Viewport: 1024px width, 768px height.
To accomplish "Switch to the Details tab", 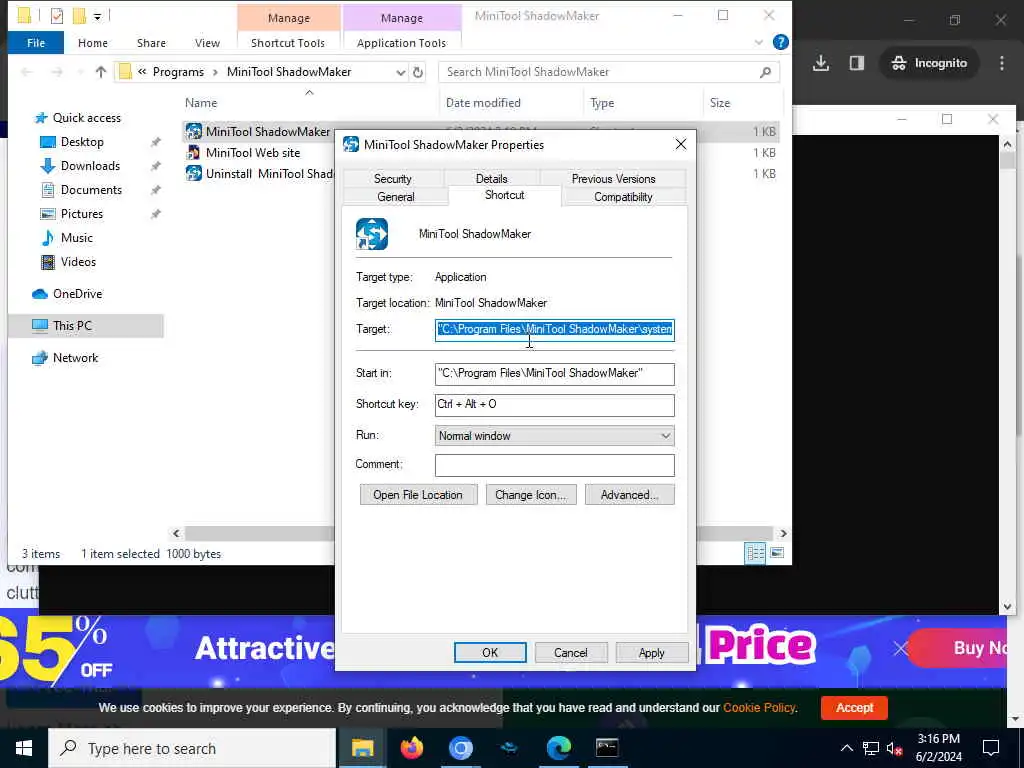I will [x=491, y=178].
